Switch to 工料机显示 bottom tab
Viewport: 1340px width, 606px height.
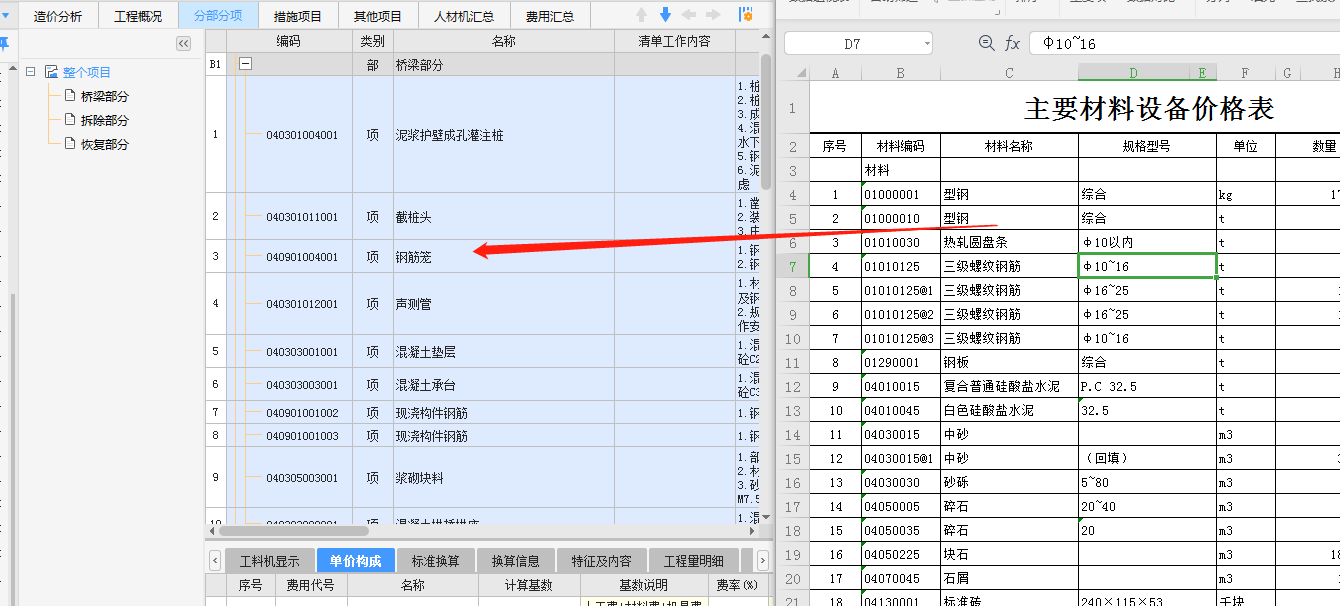click(x=270, y=561)
